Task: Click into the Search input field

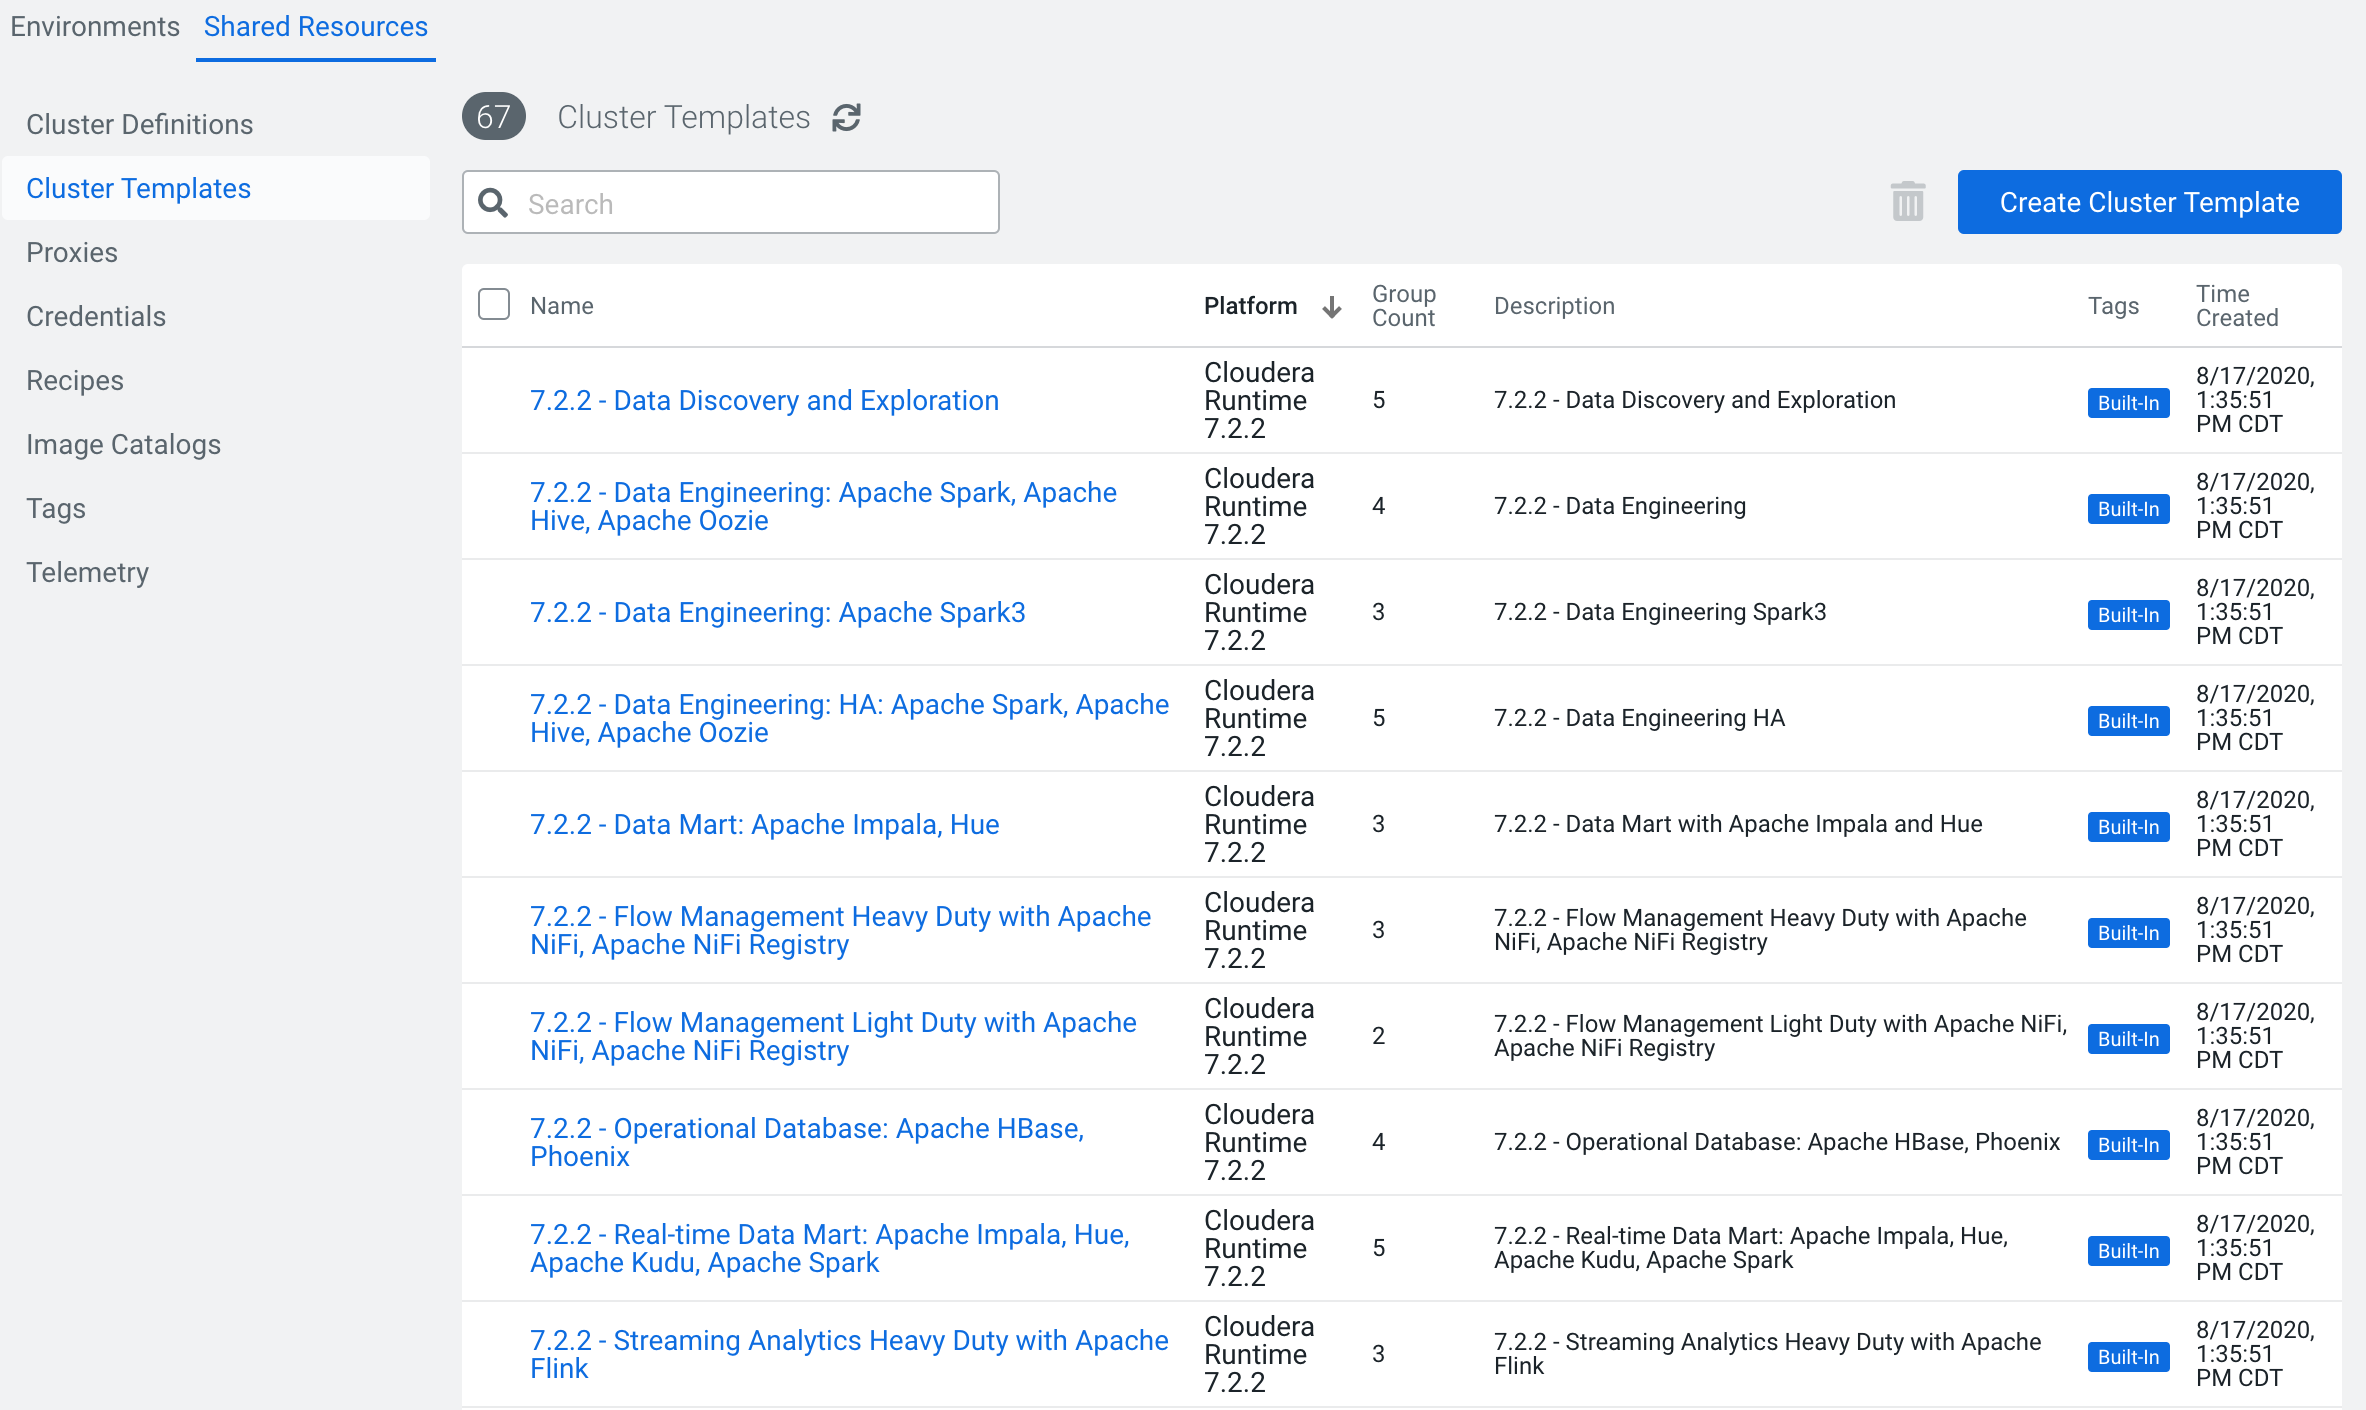Action: [x=750, y=203]
